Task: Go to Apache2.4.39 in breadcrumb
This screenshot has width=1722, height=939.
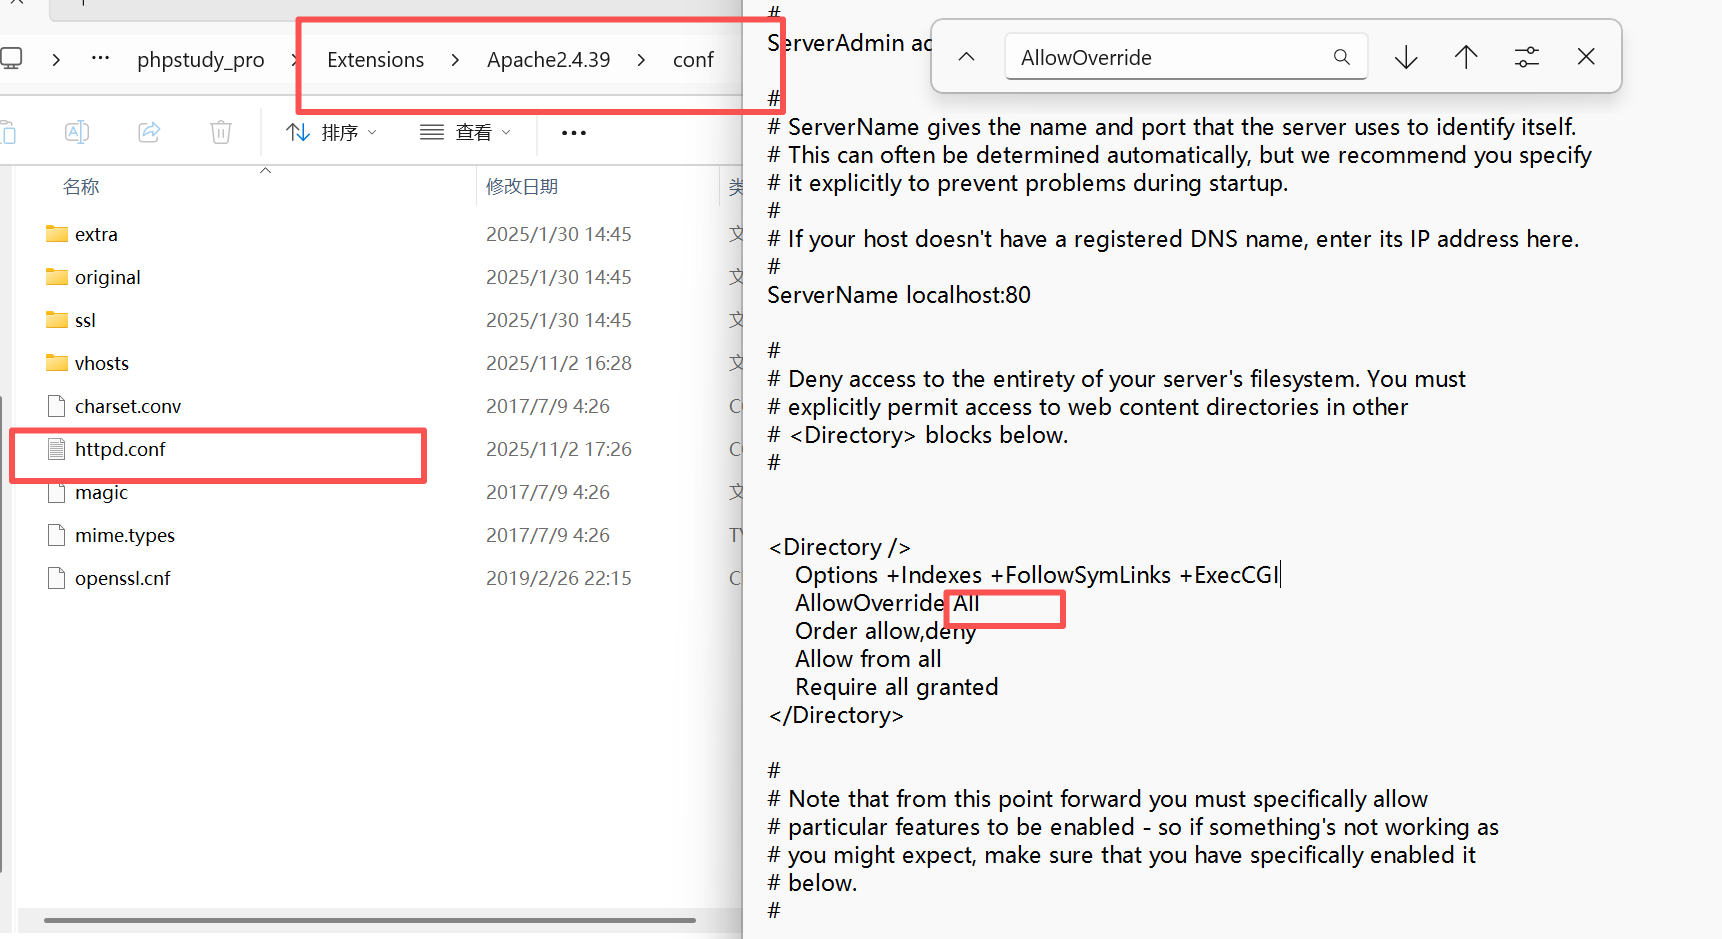Action: 548,60
